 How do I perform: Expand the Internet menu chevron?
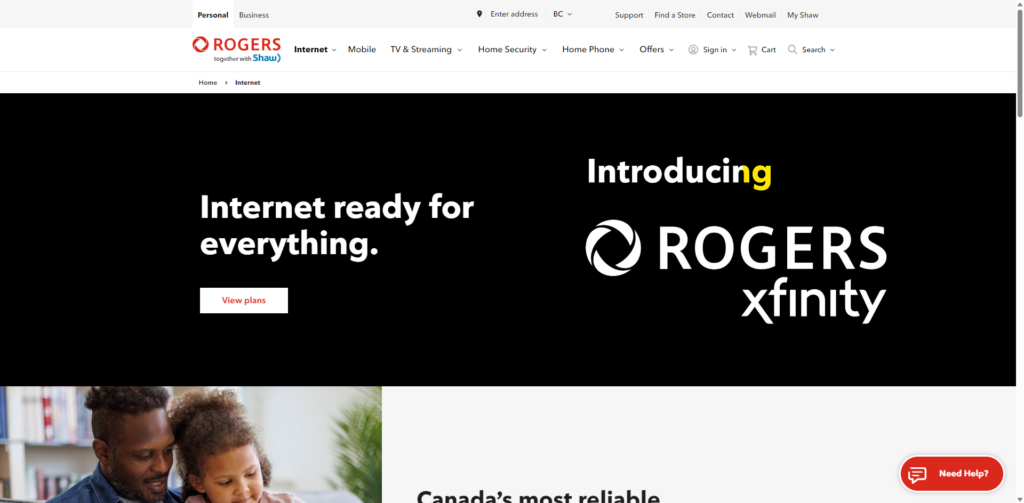click(x=334, y=50)
